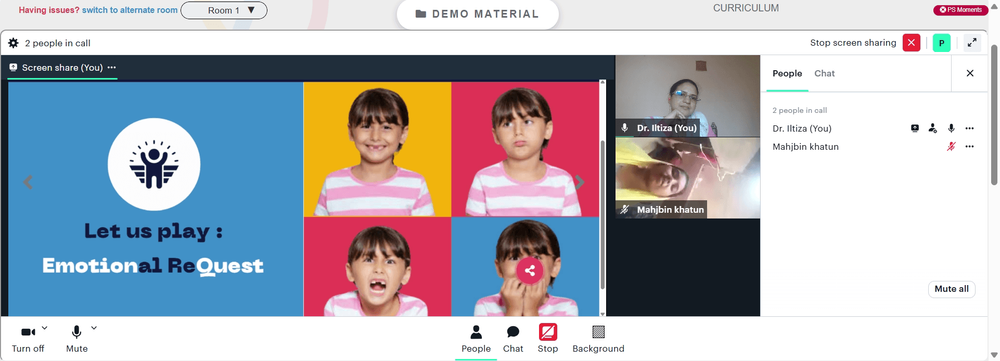The width and height of the screenshot is (1000, 361).
Task: Click switch to alternate room link
Action: [x=129, y=10]
